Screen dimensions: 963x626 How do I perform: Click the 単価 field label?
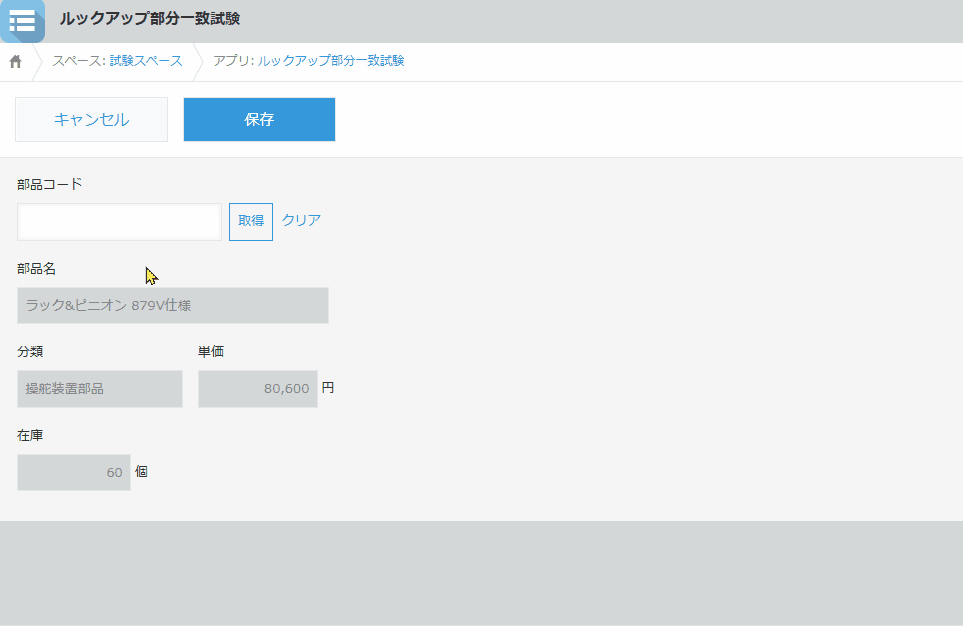pyautogui.click(x=211, y=351)
